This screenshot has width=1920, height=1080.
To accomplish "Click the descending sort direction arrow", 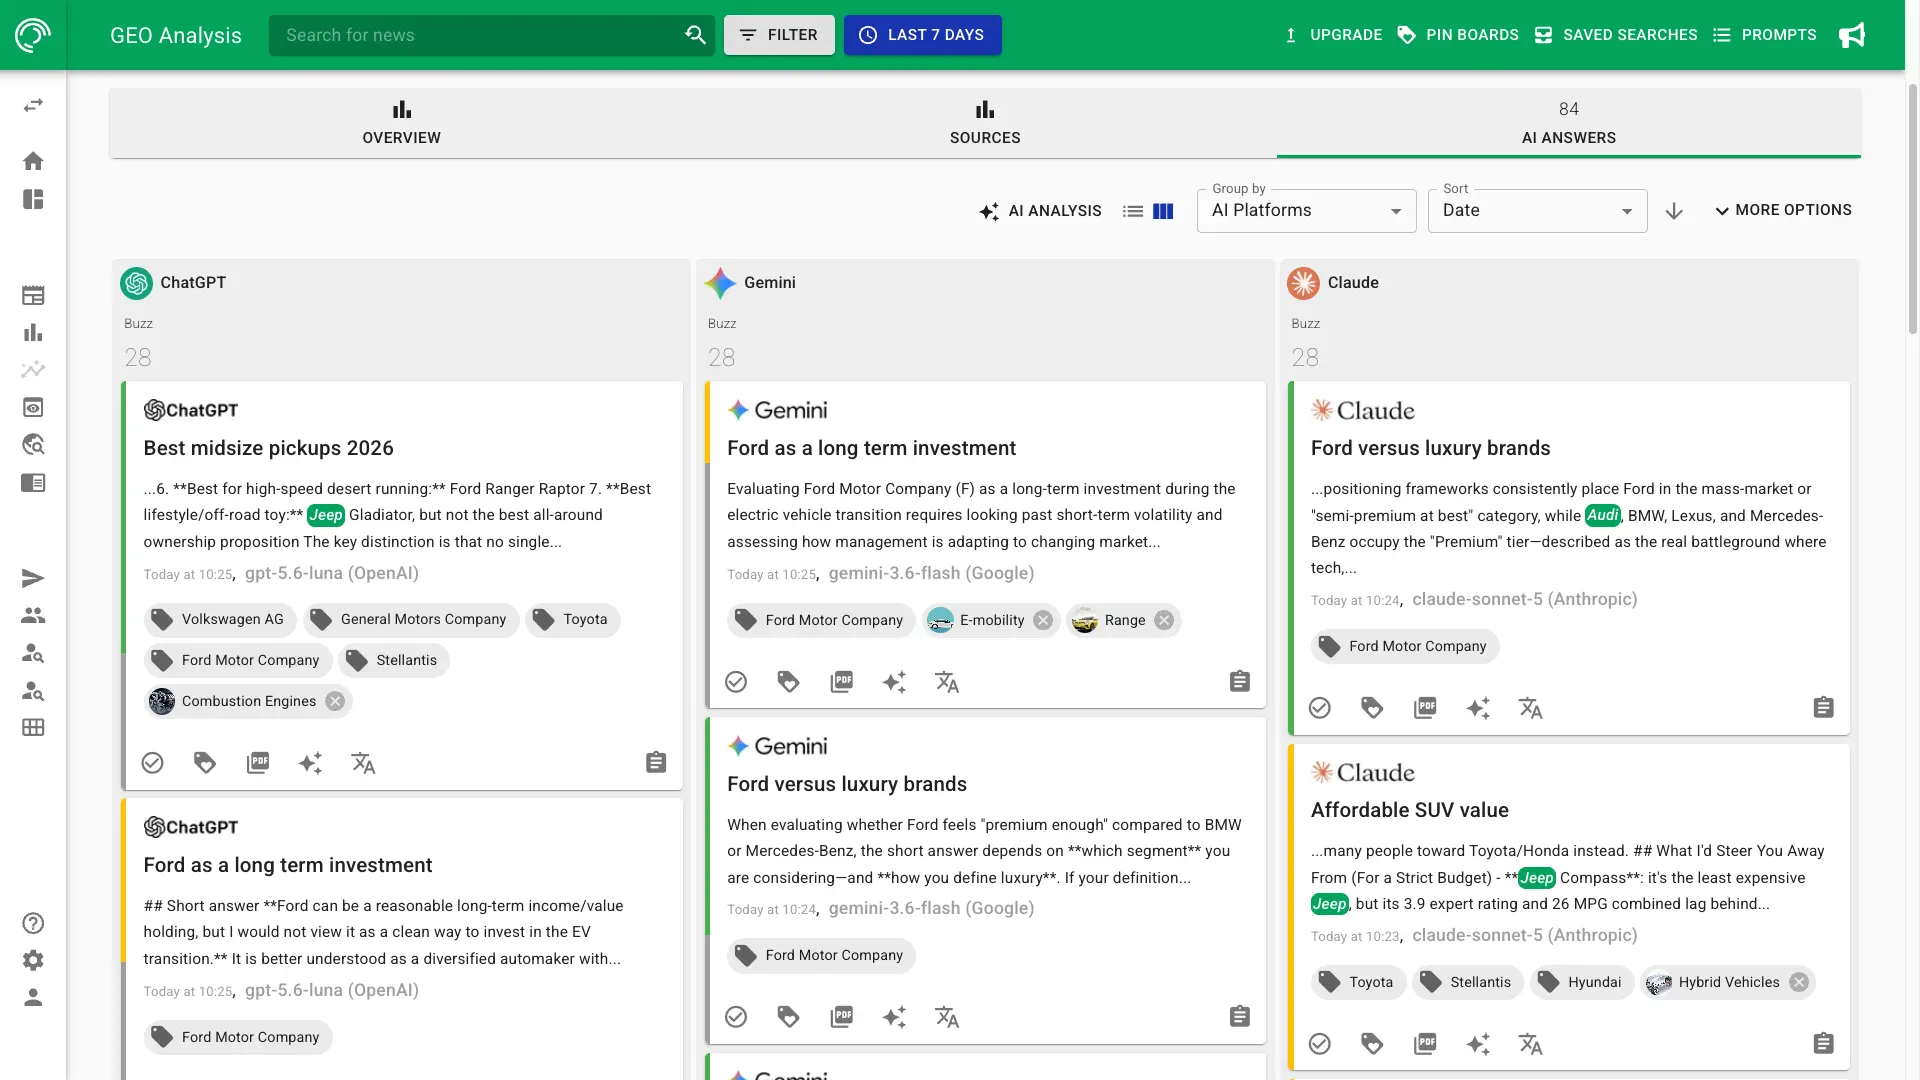I will click(x=1674, y=211).
